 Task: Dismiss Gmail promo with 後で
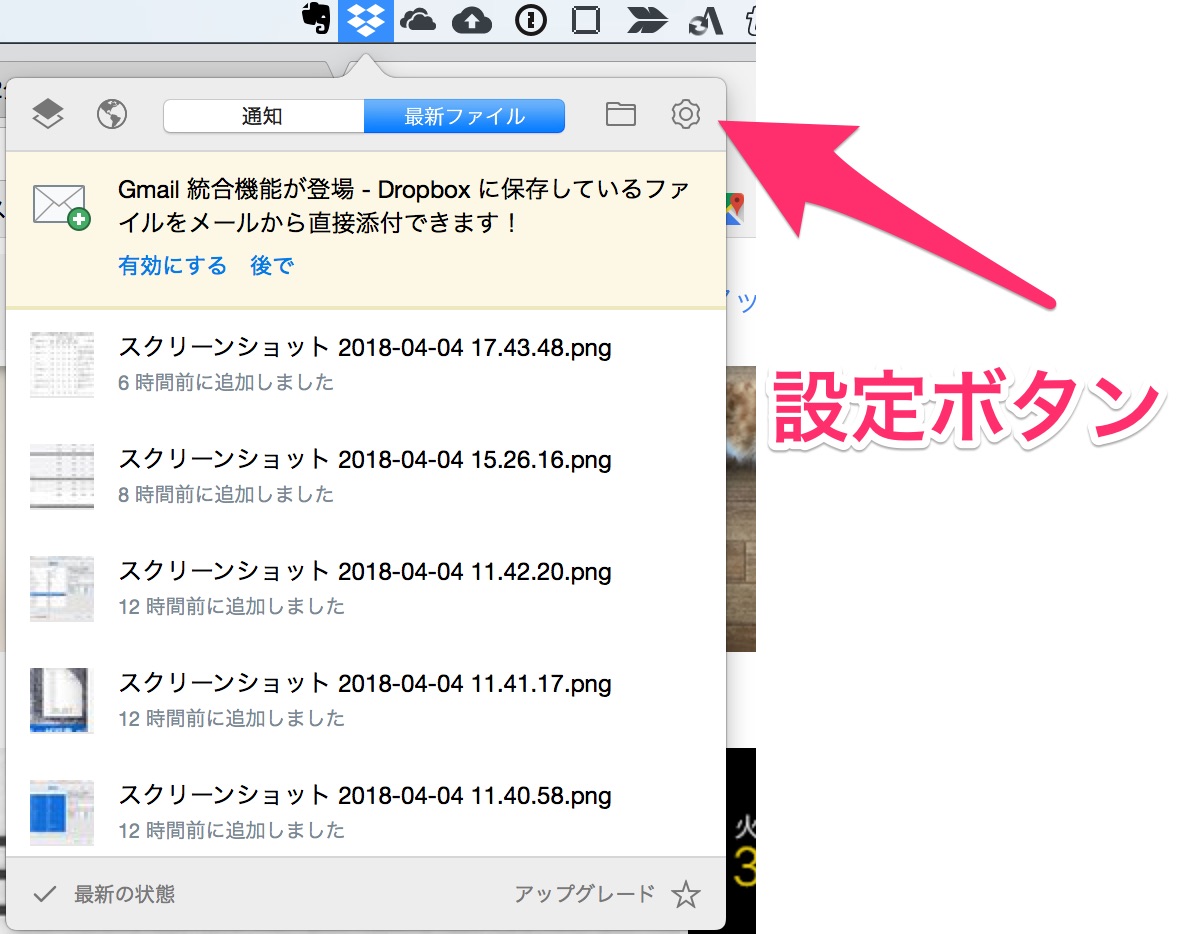click(x=272, y=266)
